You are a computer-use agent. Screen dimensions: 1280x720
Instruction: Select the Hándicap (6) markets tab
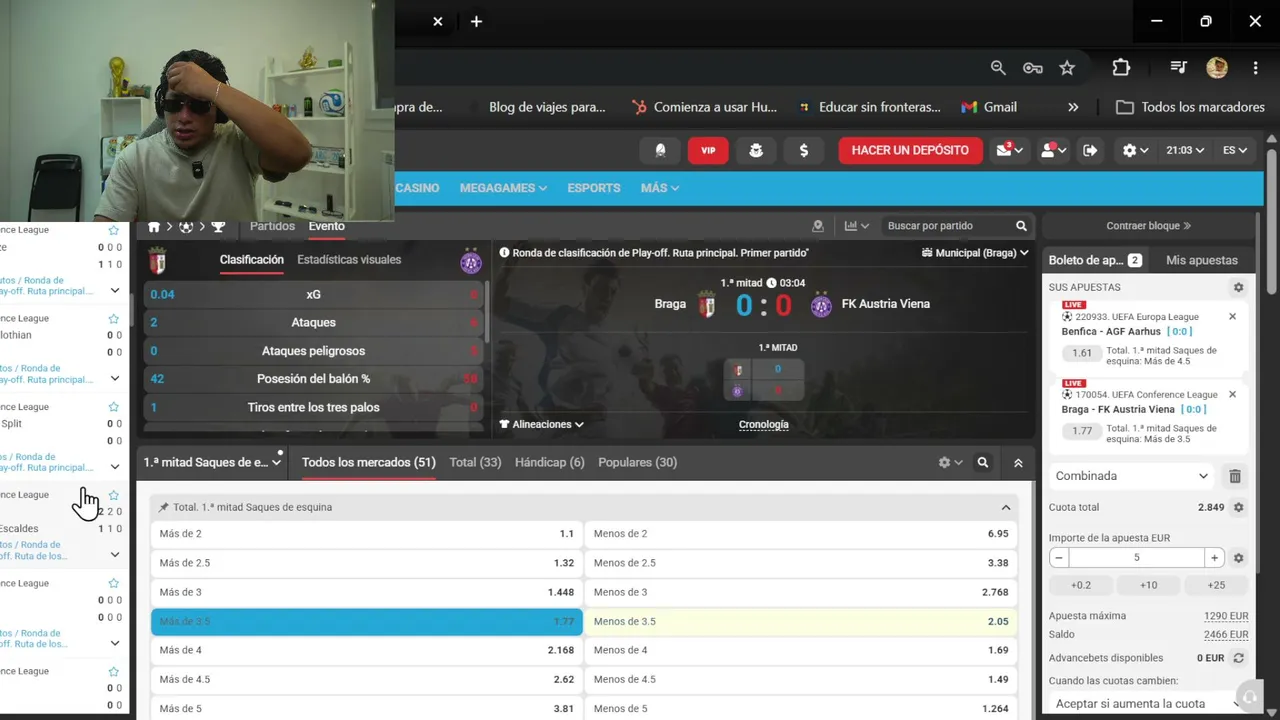pyautogui.click(x=549, y=462)
